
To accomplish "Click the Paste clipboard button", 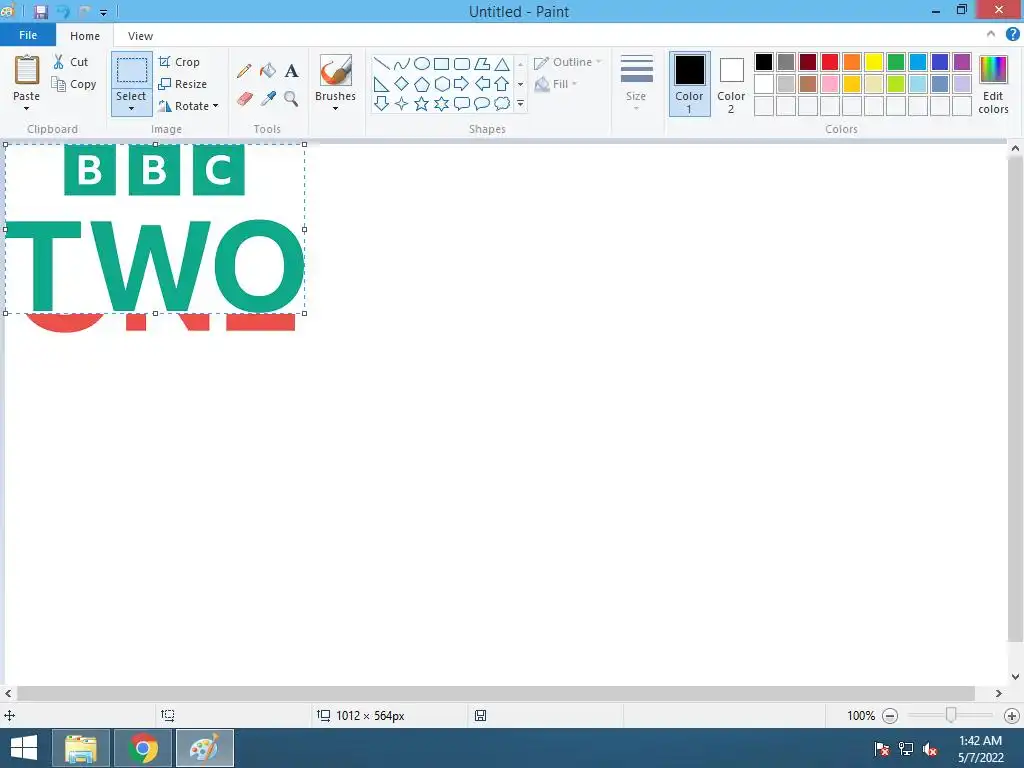I will pos(27,71).
